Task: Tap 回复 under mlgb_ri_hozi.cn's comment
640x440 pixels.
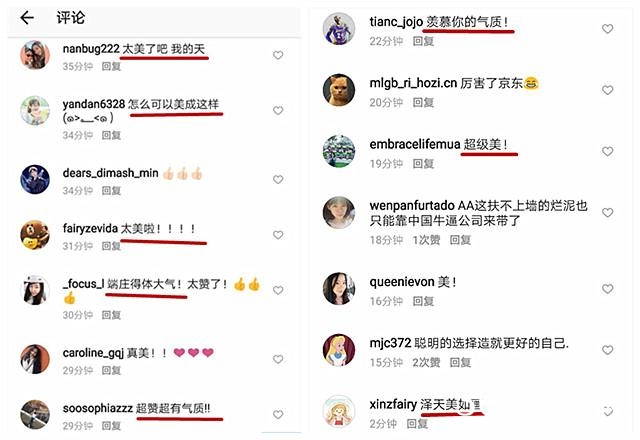Action: 423,102
